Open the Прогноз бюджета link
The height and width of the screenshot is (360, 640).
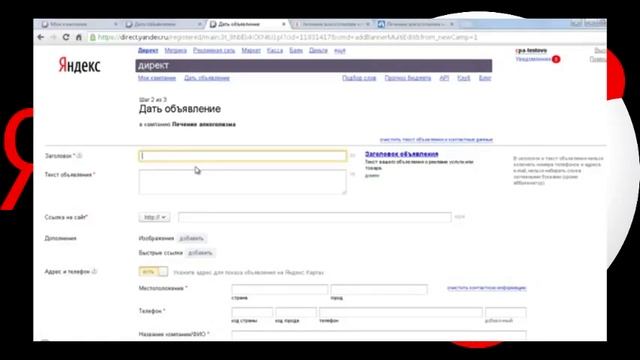(407, 78)
